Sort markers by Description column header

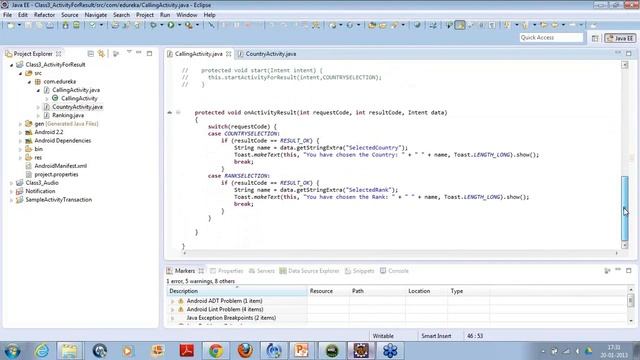point(237,291)
